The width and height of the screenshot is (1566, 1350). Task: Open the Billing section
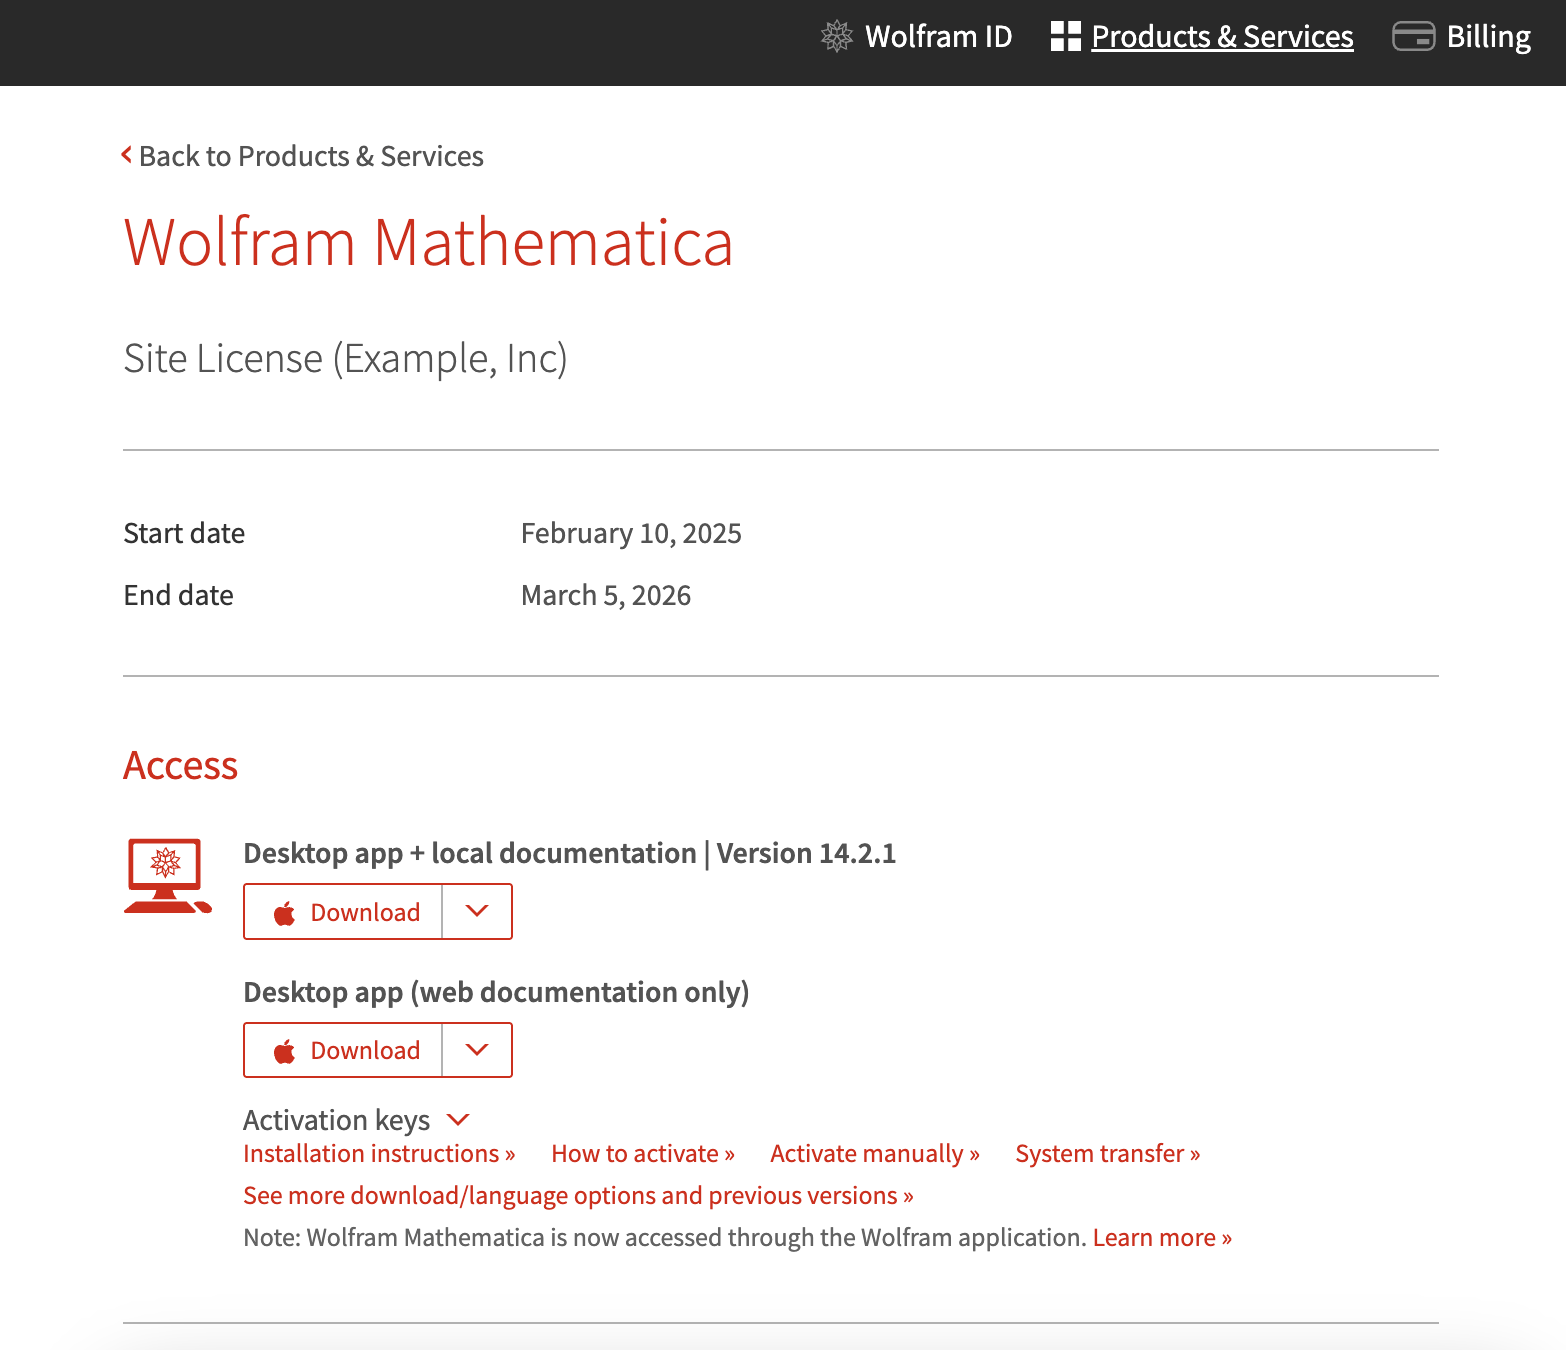point(1488,37)
